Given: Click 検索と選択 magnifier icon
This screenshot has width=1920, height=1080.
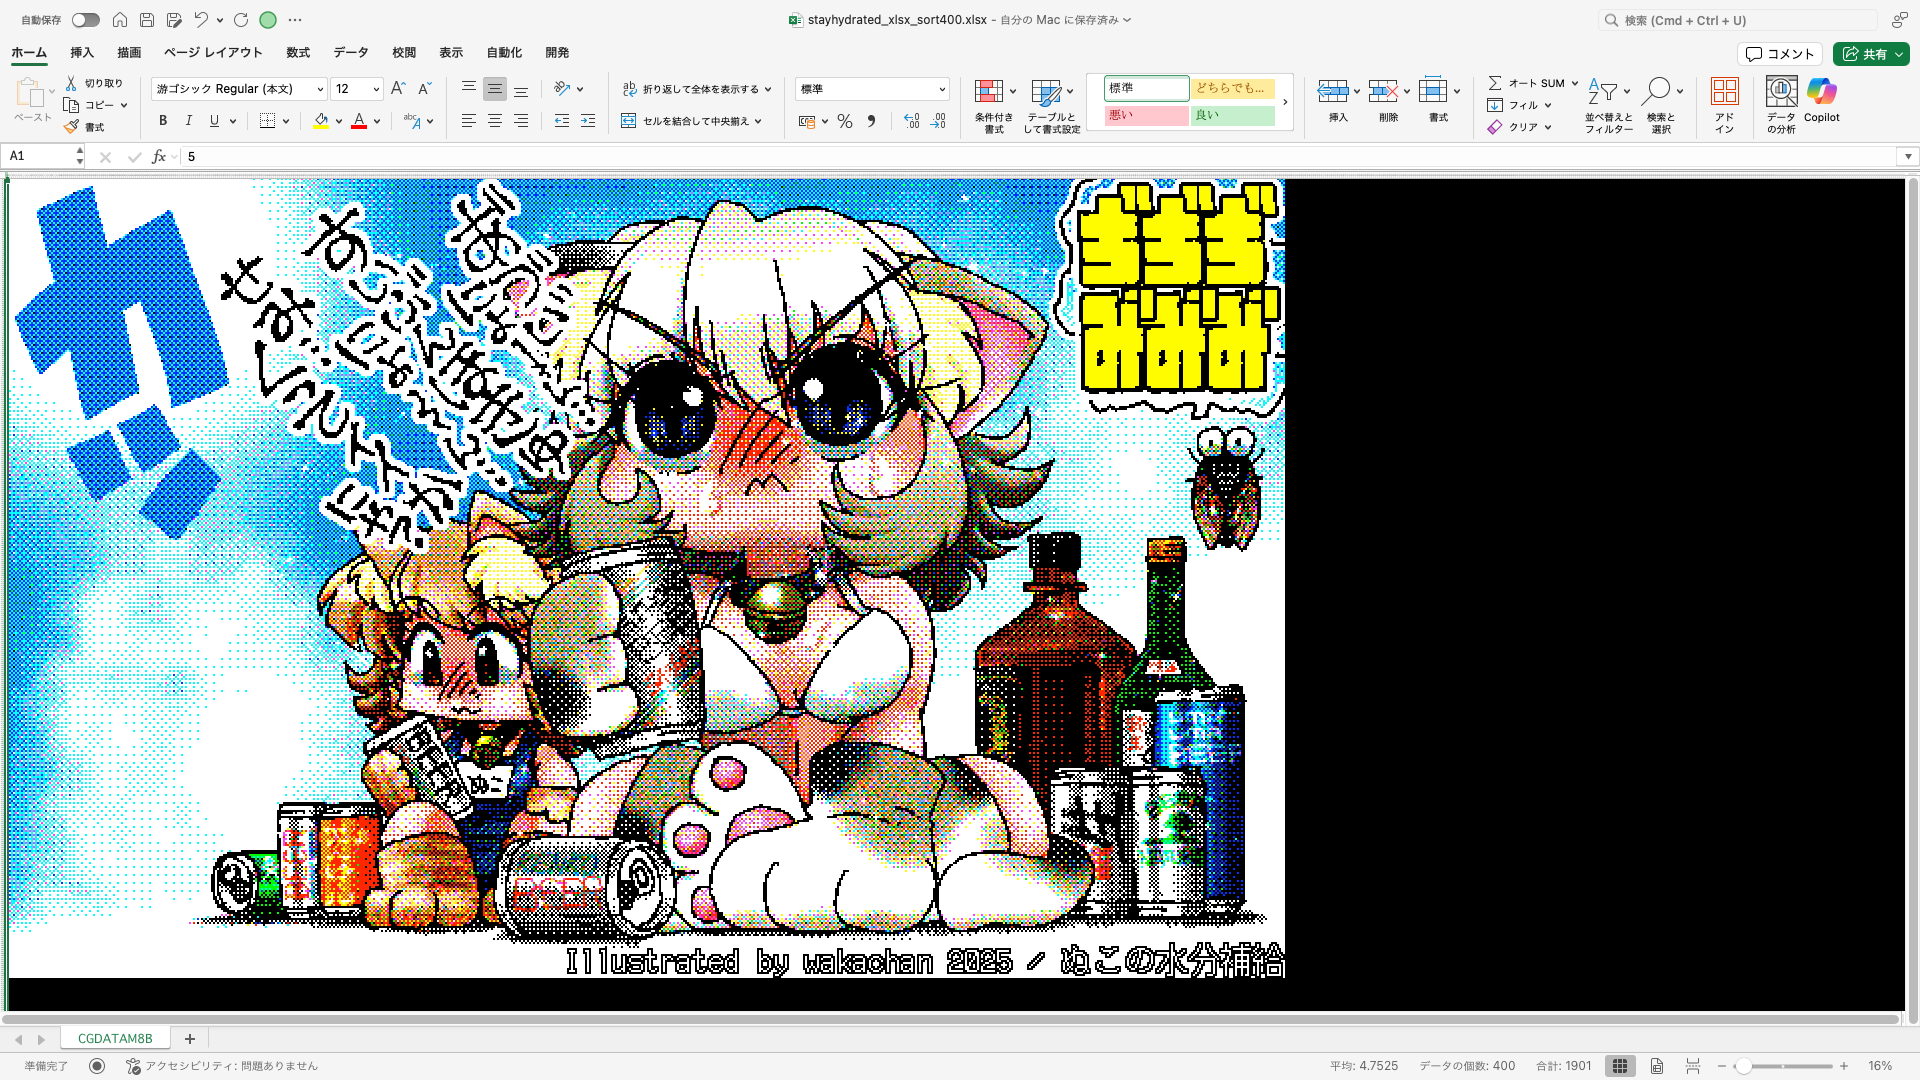Looking at the screenshot, I should [x=1656, y=92].
